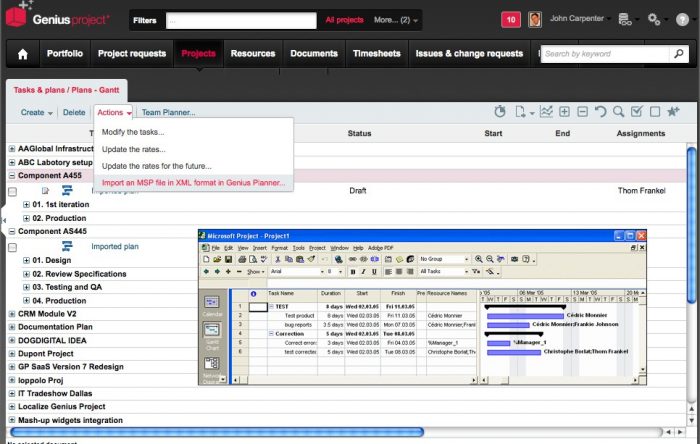Viewport: 700px width, 444px height.
Task: Click Bold icon in Microsoft Project window
Action: click(x=353, y=271)
